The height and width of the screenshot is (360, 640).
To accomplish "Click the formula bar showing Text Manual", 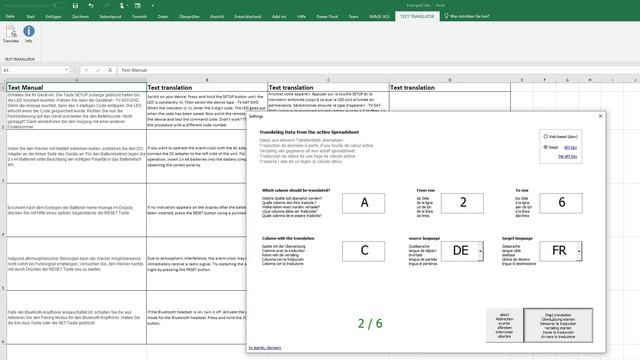I will click(x=379, y=70).
